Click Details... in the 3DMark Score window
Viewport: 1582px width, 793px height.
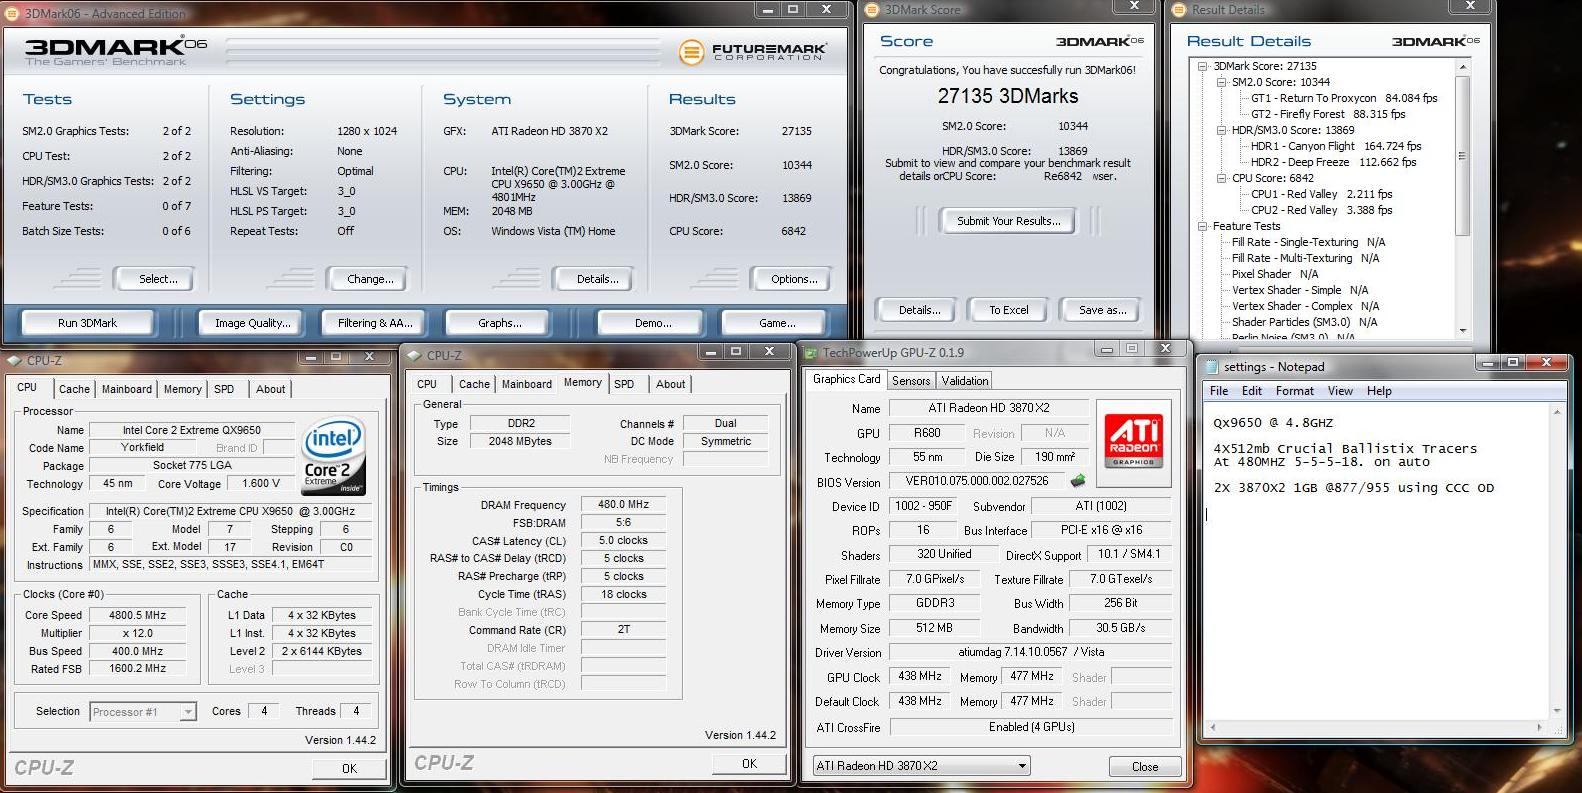point(916,310)
